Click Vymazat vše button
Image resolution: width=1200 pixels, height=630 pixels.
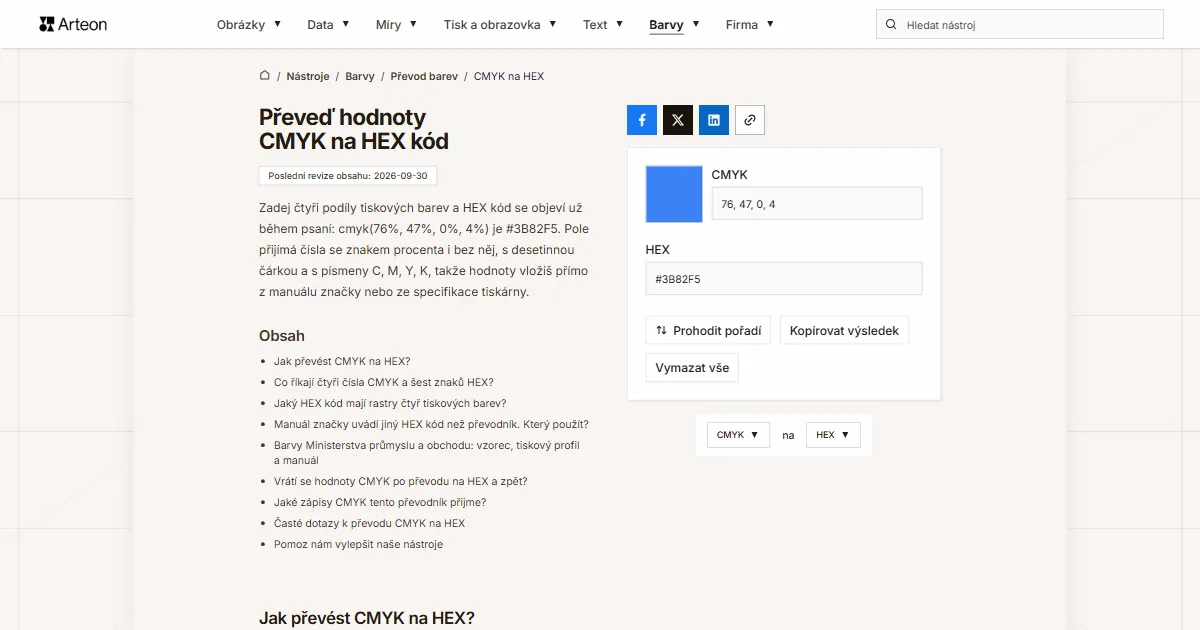coord(692,367)
